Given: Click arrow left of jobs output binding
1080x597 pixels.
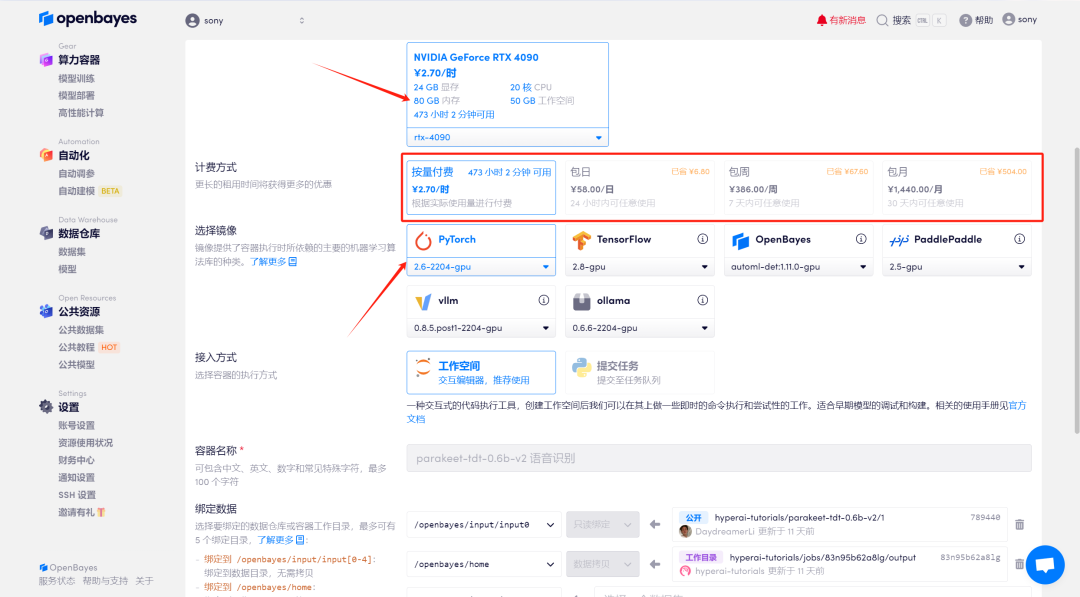Looking at the screenshot, I should tap(654, 565).
